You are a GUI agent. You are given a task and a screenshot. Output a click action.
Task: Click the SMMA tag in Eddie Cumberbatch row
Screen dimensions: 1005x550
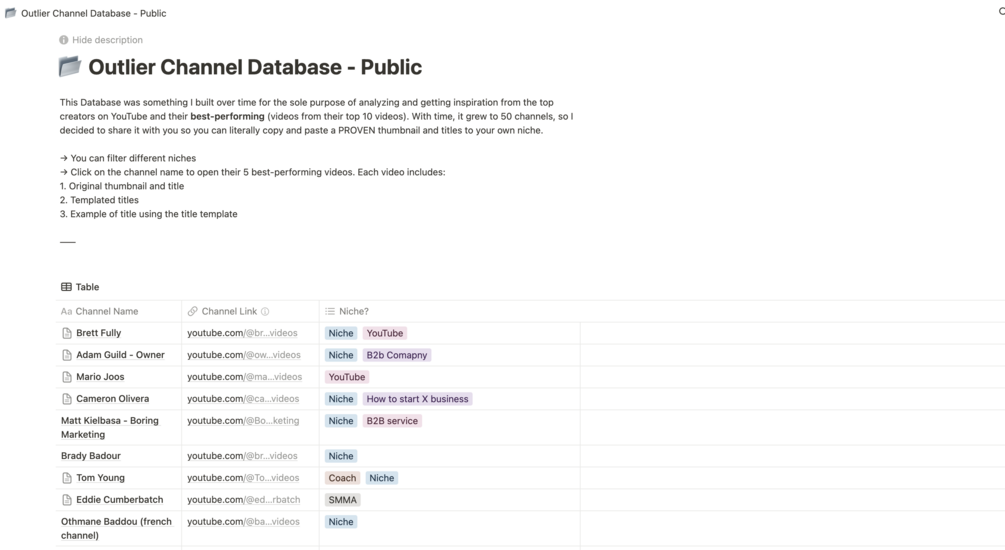pos(342,500)
